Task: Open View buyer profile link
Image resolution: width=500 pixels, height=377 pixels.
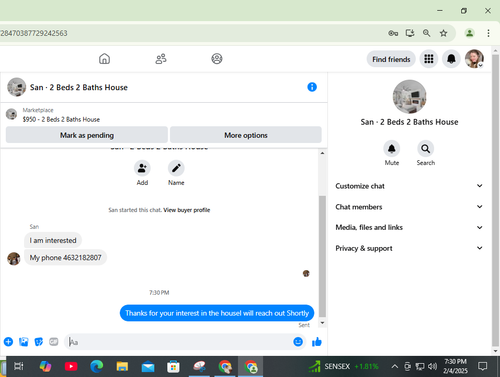Action: [187, 210]
